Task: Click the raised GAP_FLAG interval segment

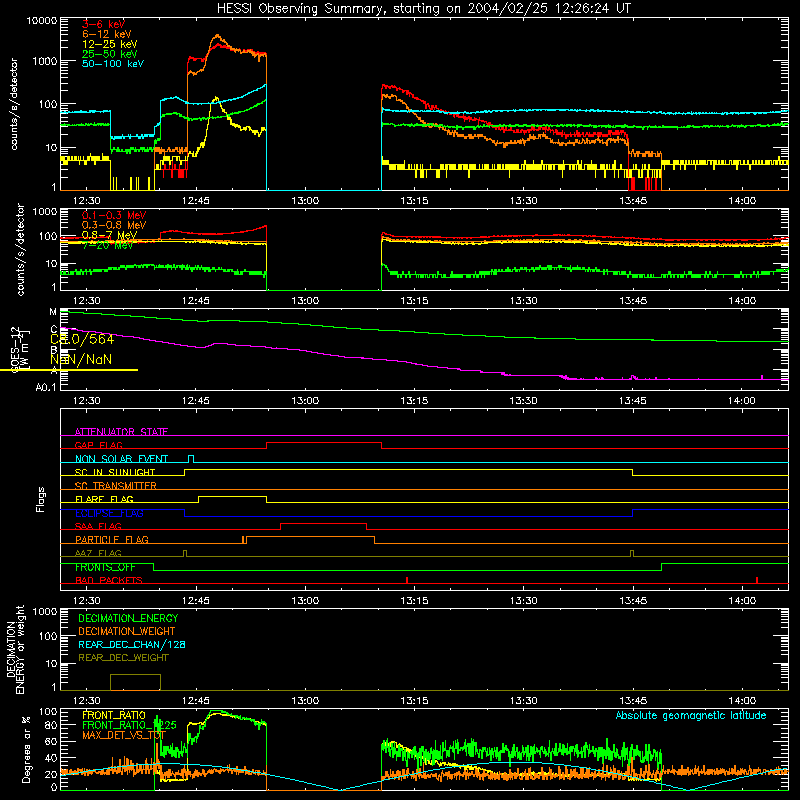Action: click(x=324, y=443)
